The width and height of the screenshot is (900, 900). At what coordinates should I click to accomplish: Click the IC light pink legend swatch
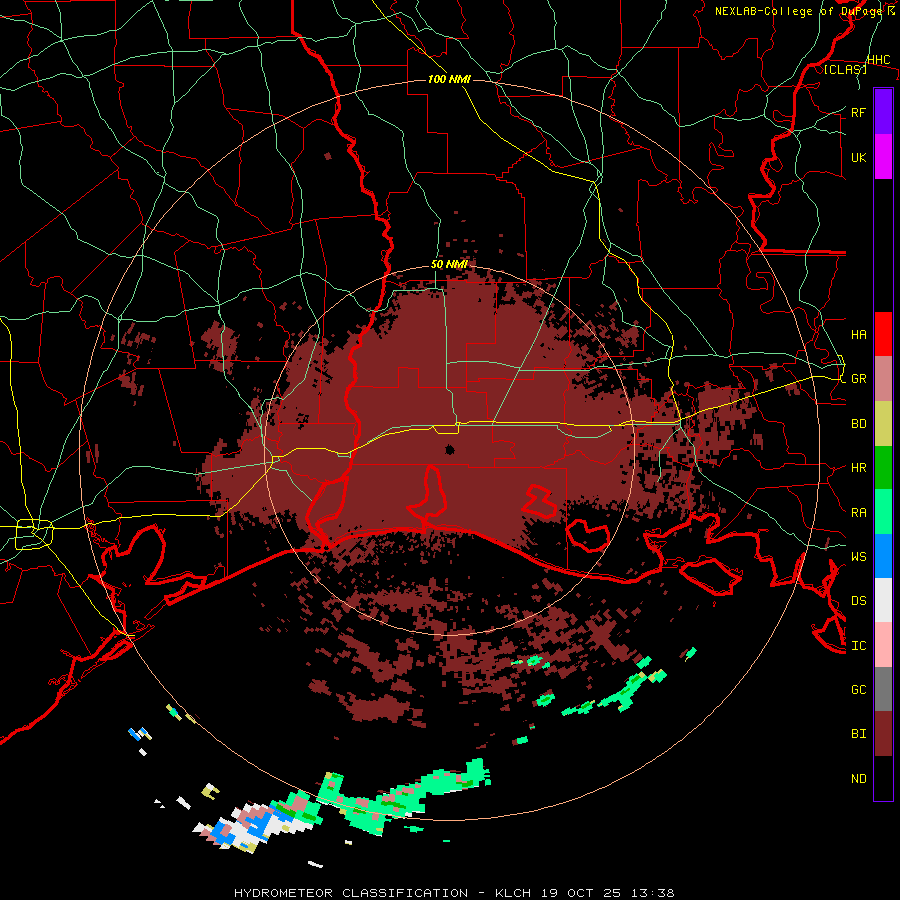click(x=883, y=645)
